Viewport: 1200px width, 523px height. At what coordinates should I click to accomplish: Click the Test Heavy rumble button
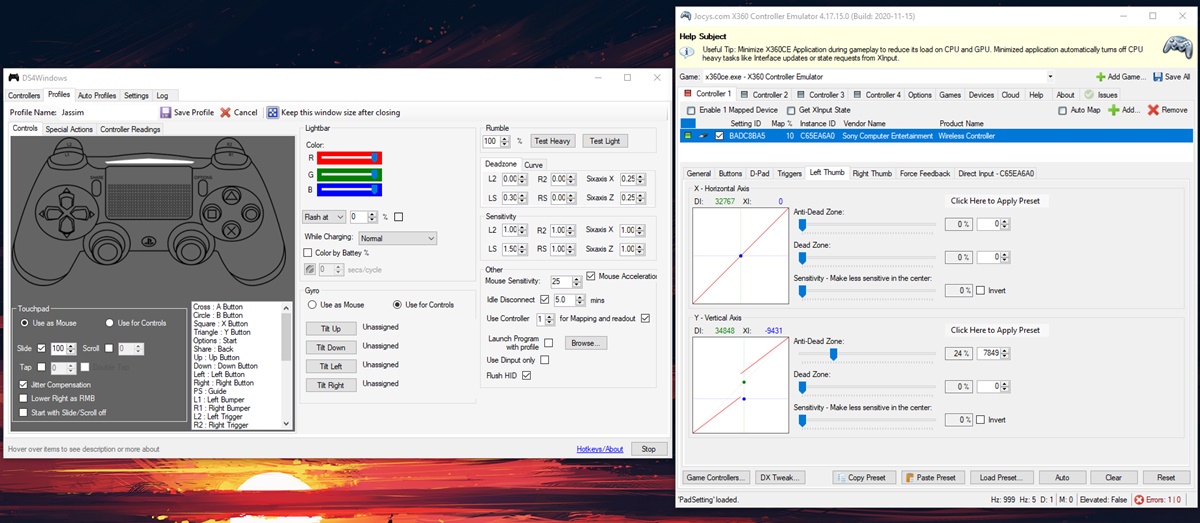[x=552, y=141]
